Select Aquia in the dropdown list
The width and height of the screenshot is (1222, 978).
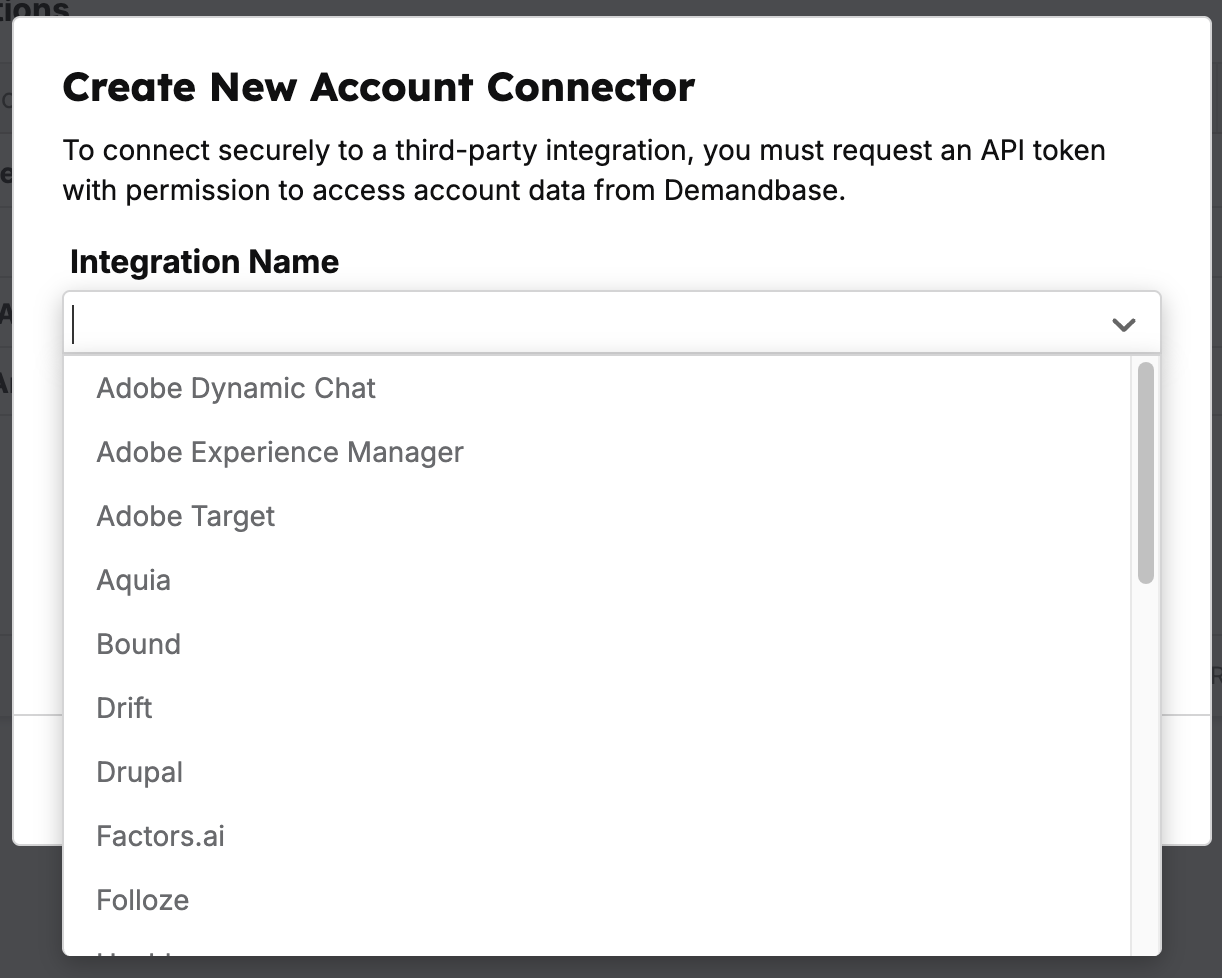(x=598, y=580)
